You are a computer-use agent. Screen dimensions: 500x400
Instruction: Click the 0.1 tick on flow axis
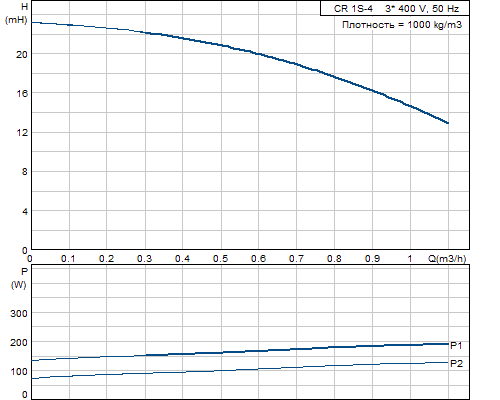click(x=68, y=259)
